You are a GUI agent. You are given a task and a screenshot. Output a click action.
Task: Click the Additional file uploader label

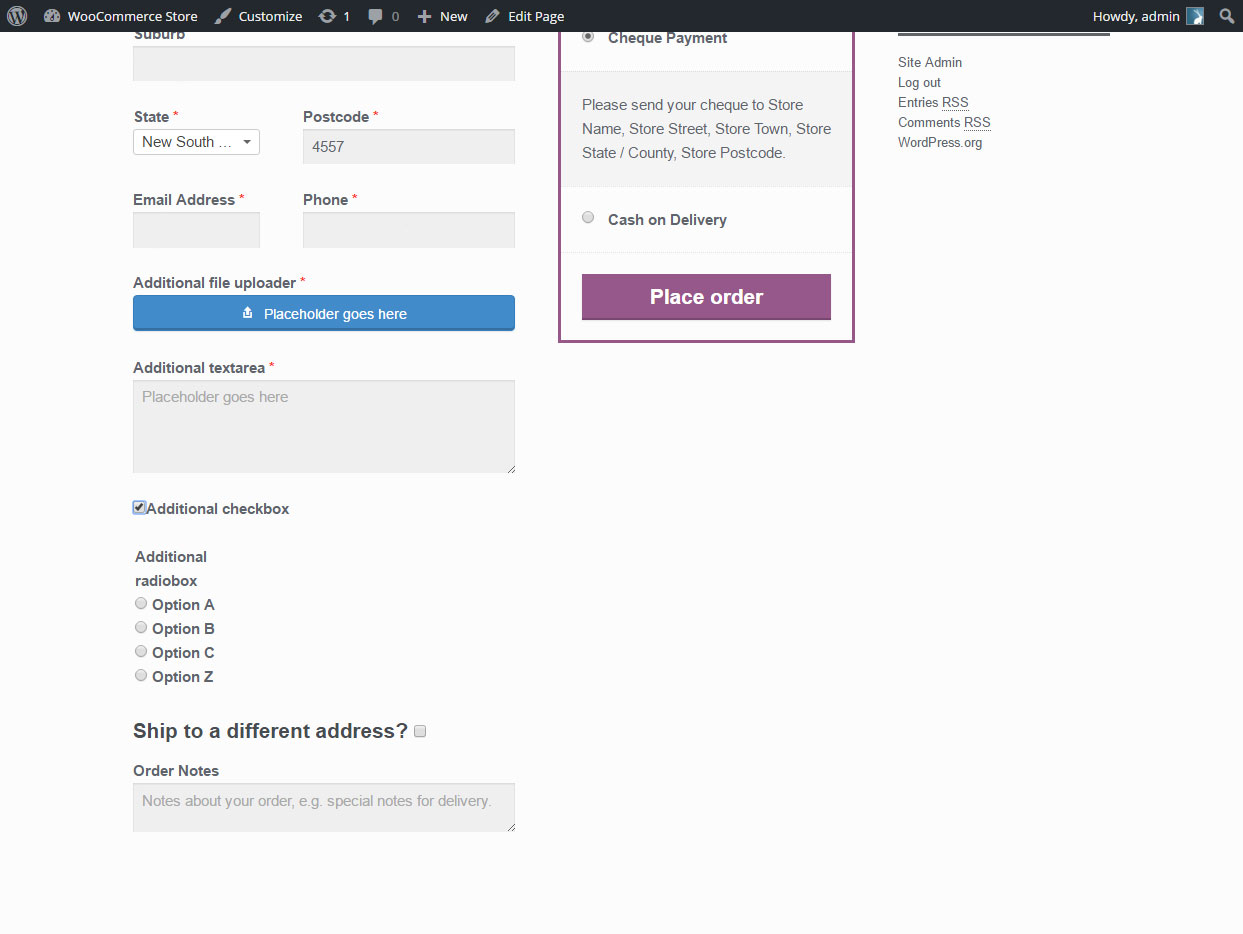pos(215,283)
